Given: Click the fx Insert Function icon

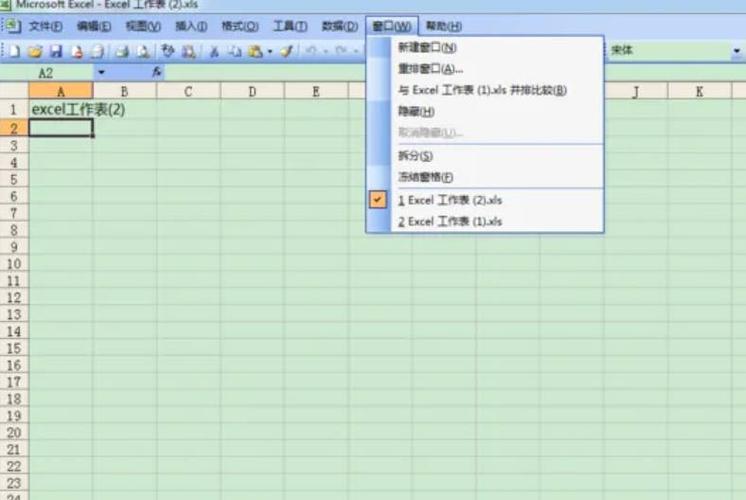Looking at the screenshot, I should [x=157, y=72].
